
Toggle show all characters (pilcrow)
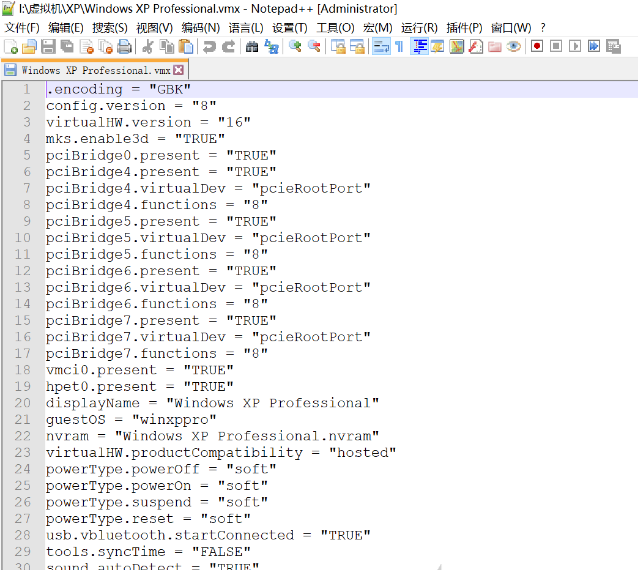[x=400, y=46]
